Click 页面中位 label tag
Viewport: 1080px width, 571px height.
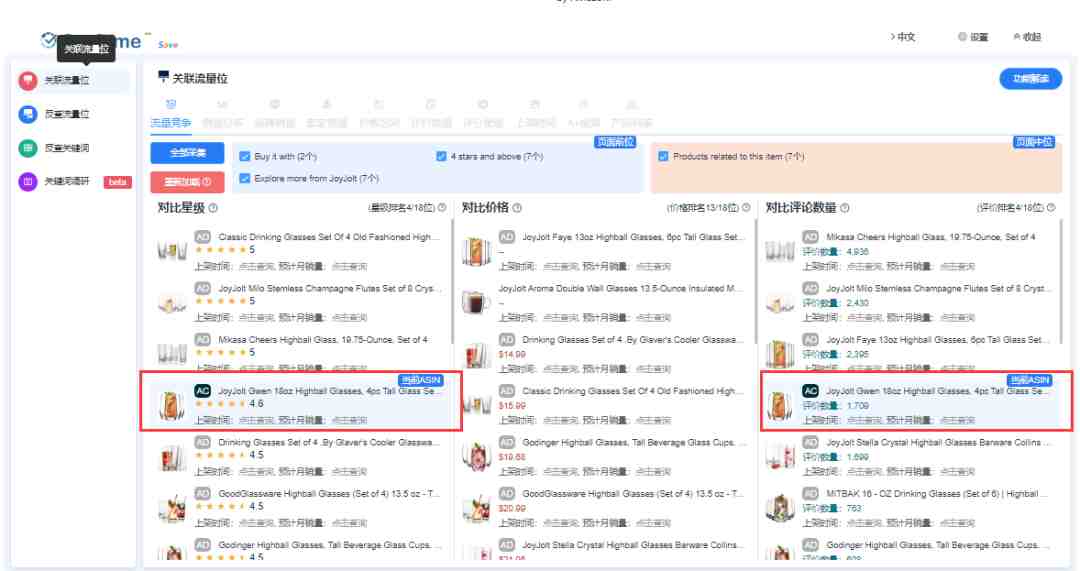[1033, 142]
